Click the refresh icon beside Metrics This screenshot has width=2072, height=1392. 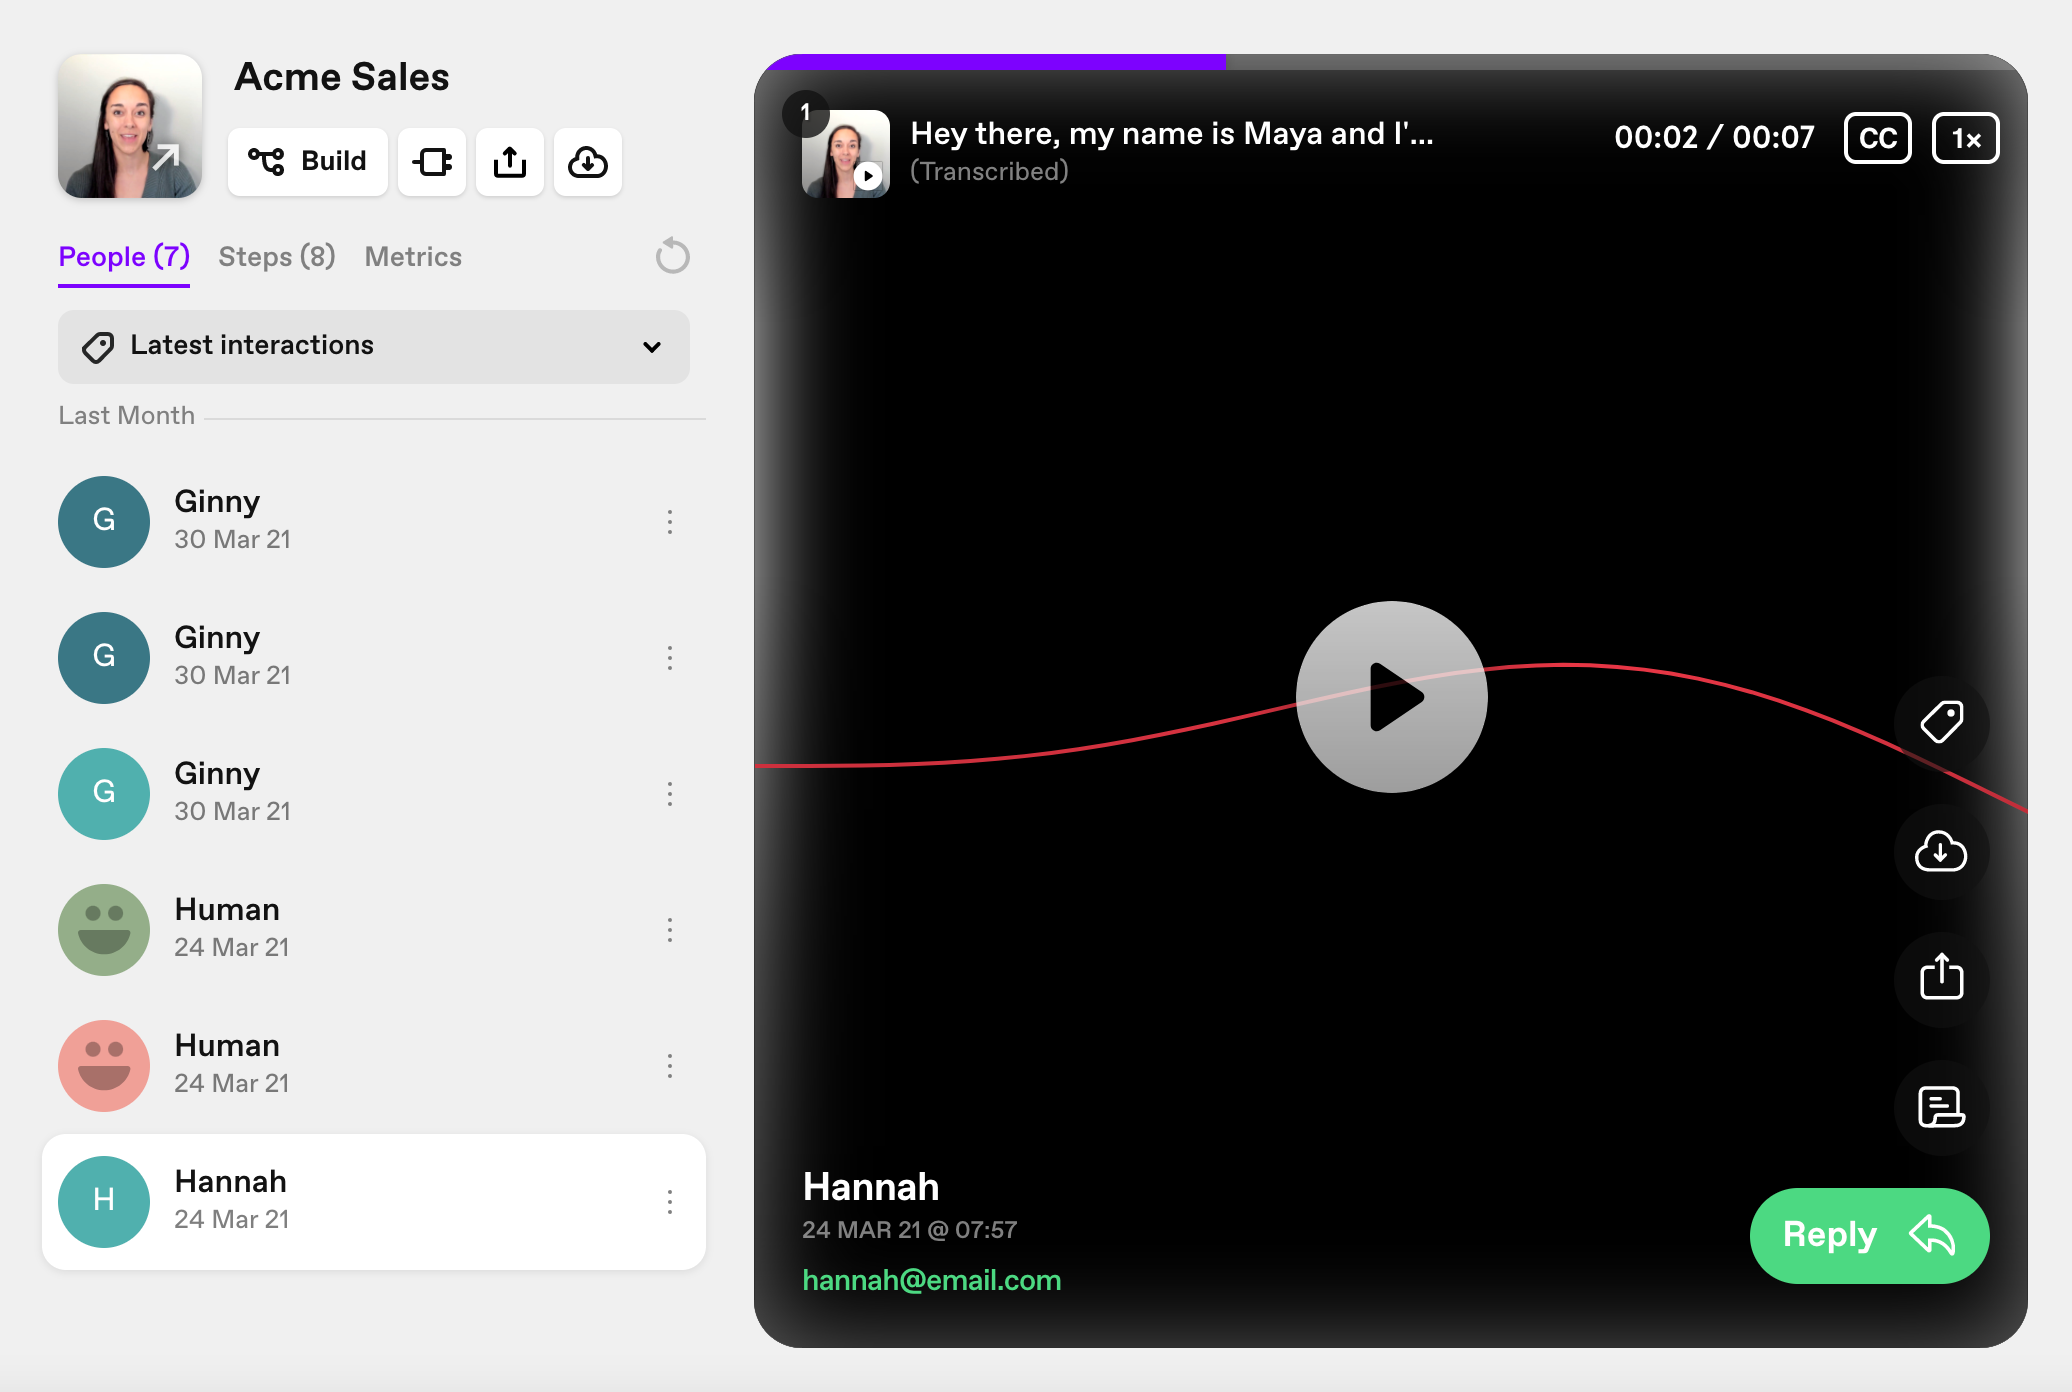pos(672,256)
